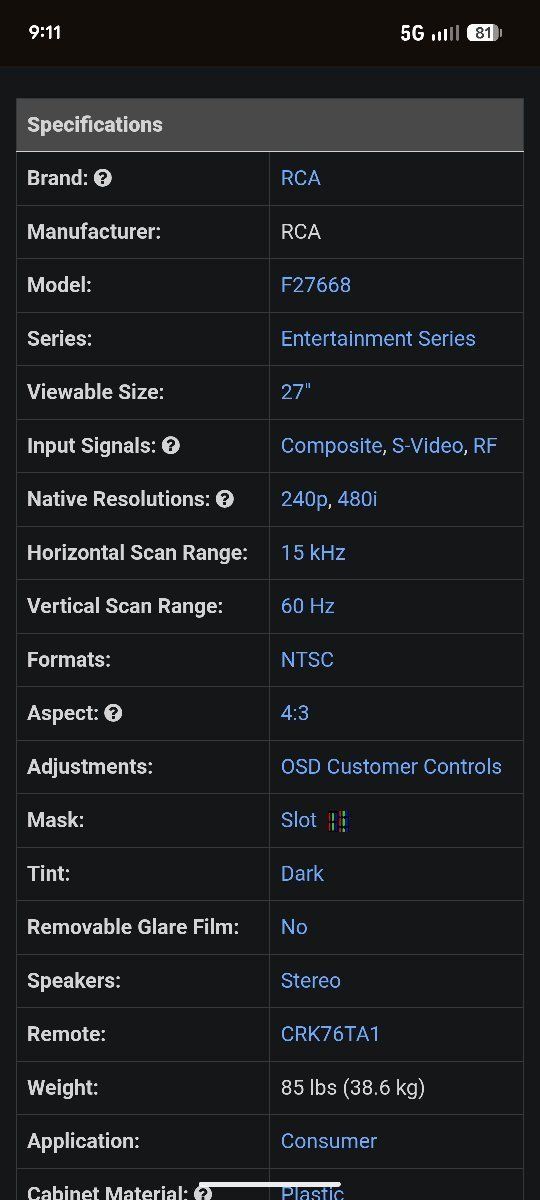This screenshot has height=1200, width=540.
Task: Tap the Cabinet Material help icon
Action: 203,1193
